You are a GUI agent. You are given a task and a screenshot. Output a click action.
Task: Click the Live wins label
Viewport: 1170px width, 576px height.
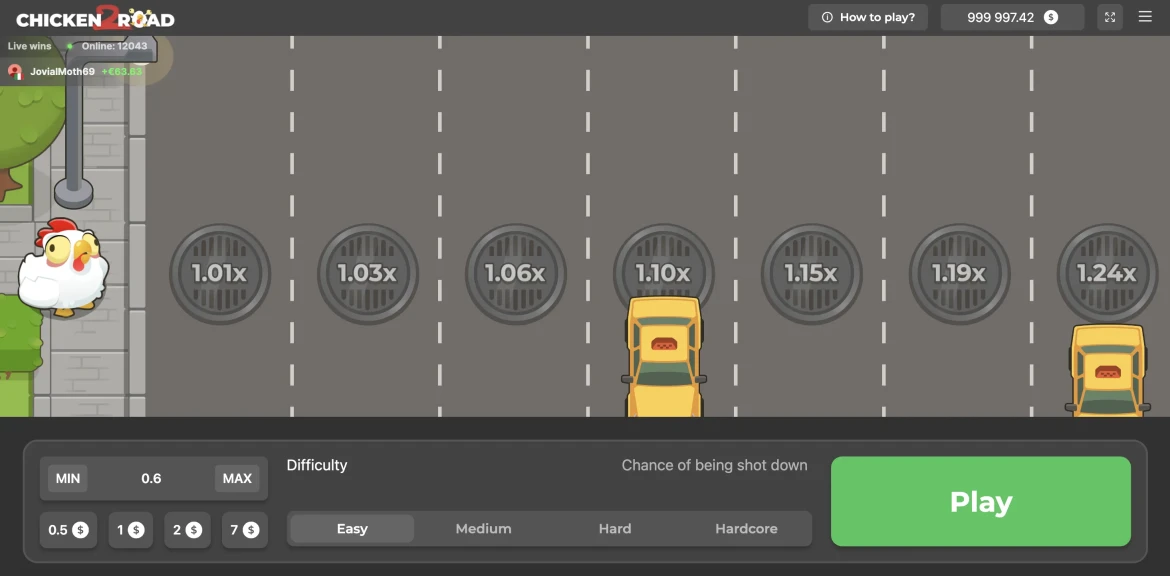[x=30, y=46]
